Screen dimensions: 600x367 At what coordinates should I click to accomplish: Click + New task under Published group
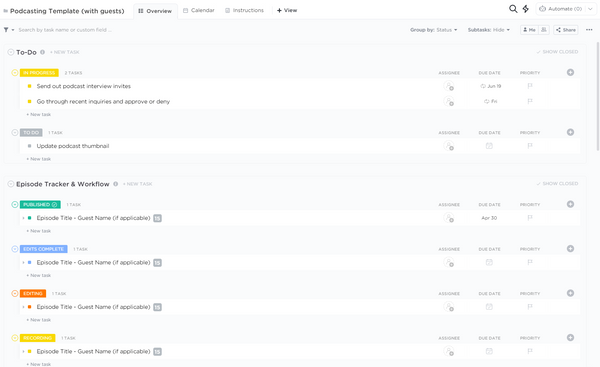pos(39,231)
